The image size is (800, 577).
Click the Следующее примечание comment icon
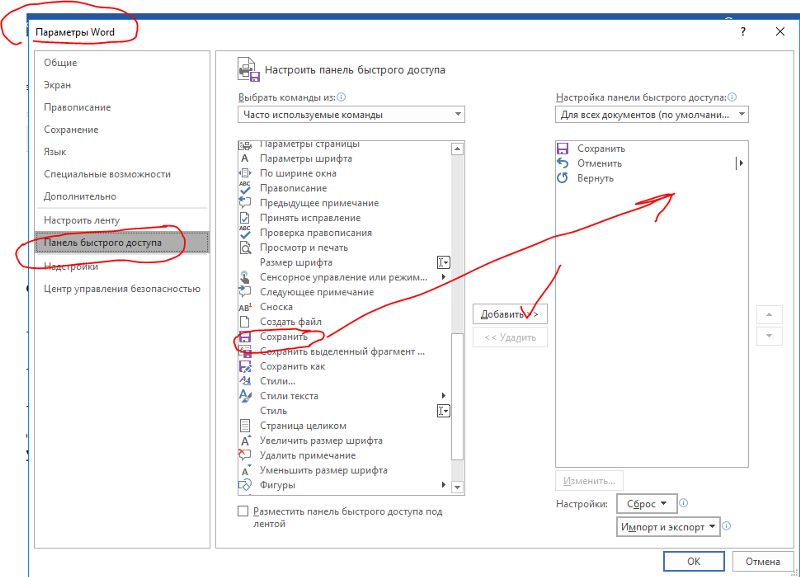245,292
